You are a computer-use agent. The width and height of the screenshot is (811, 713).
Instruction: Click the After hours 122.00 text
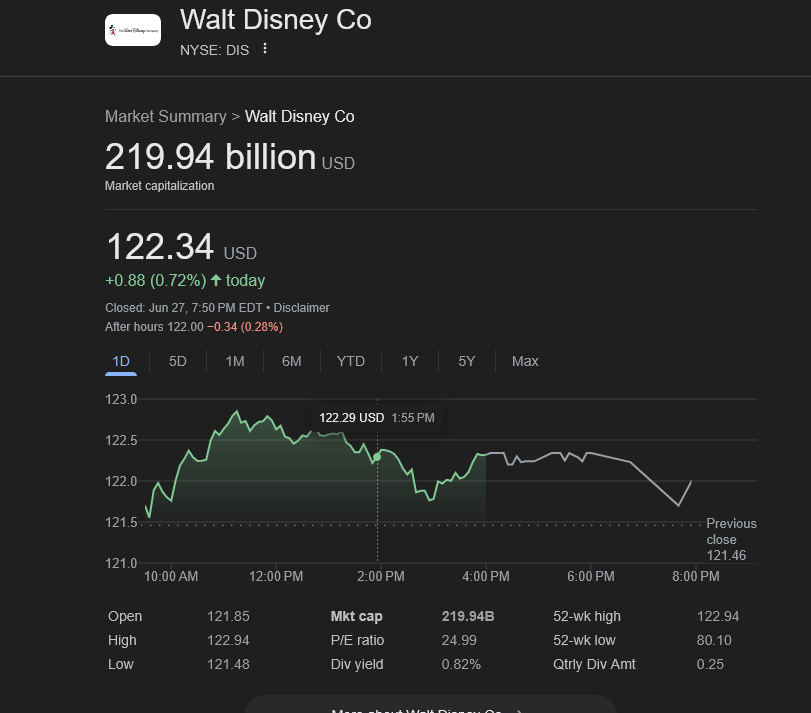pyautogui.click(x=154, y=327)
